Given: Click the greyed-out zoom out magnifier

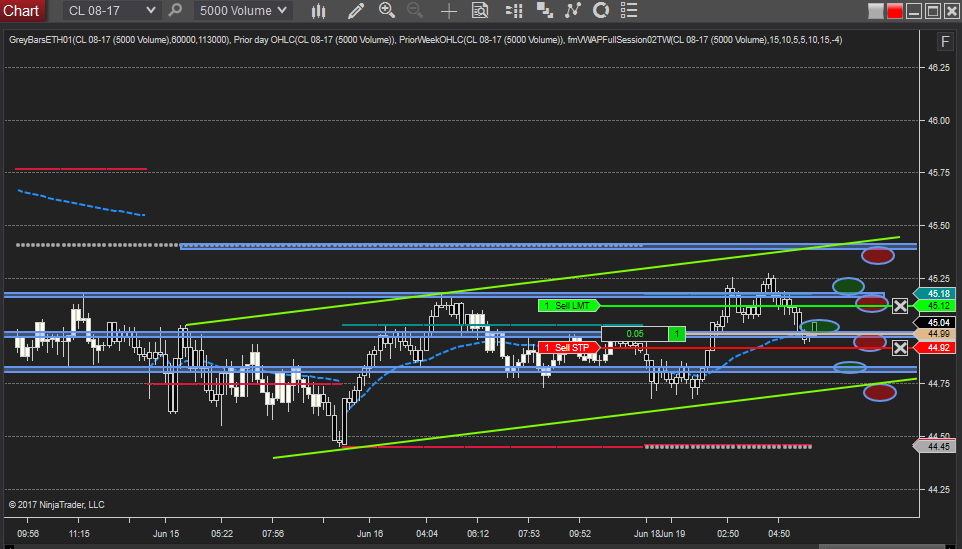Looking at the screenshot, I should 415,10.
